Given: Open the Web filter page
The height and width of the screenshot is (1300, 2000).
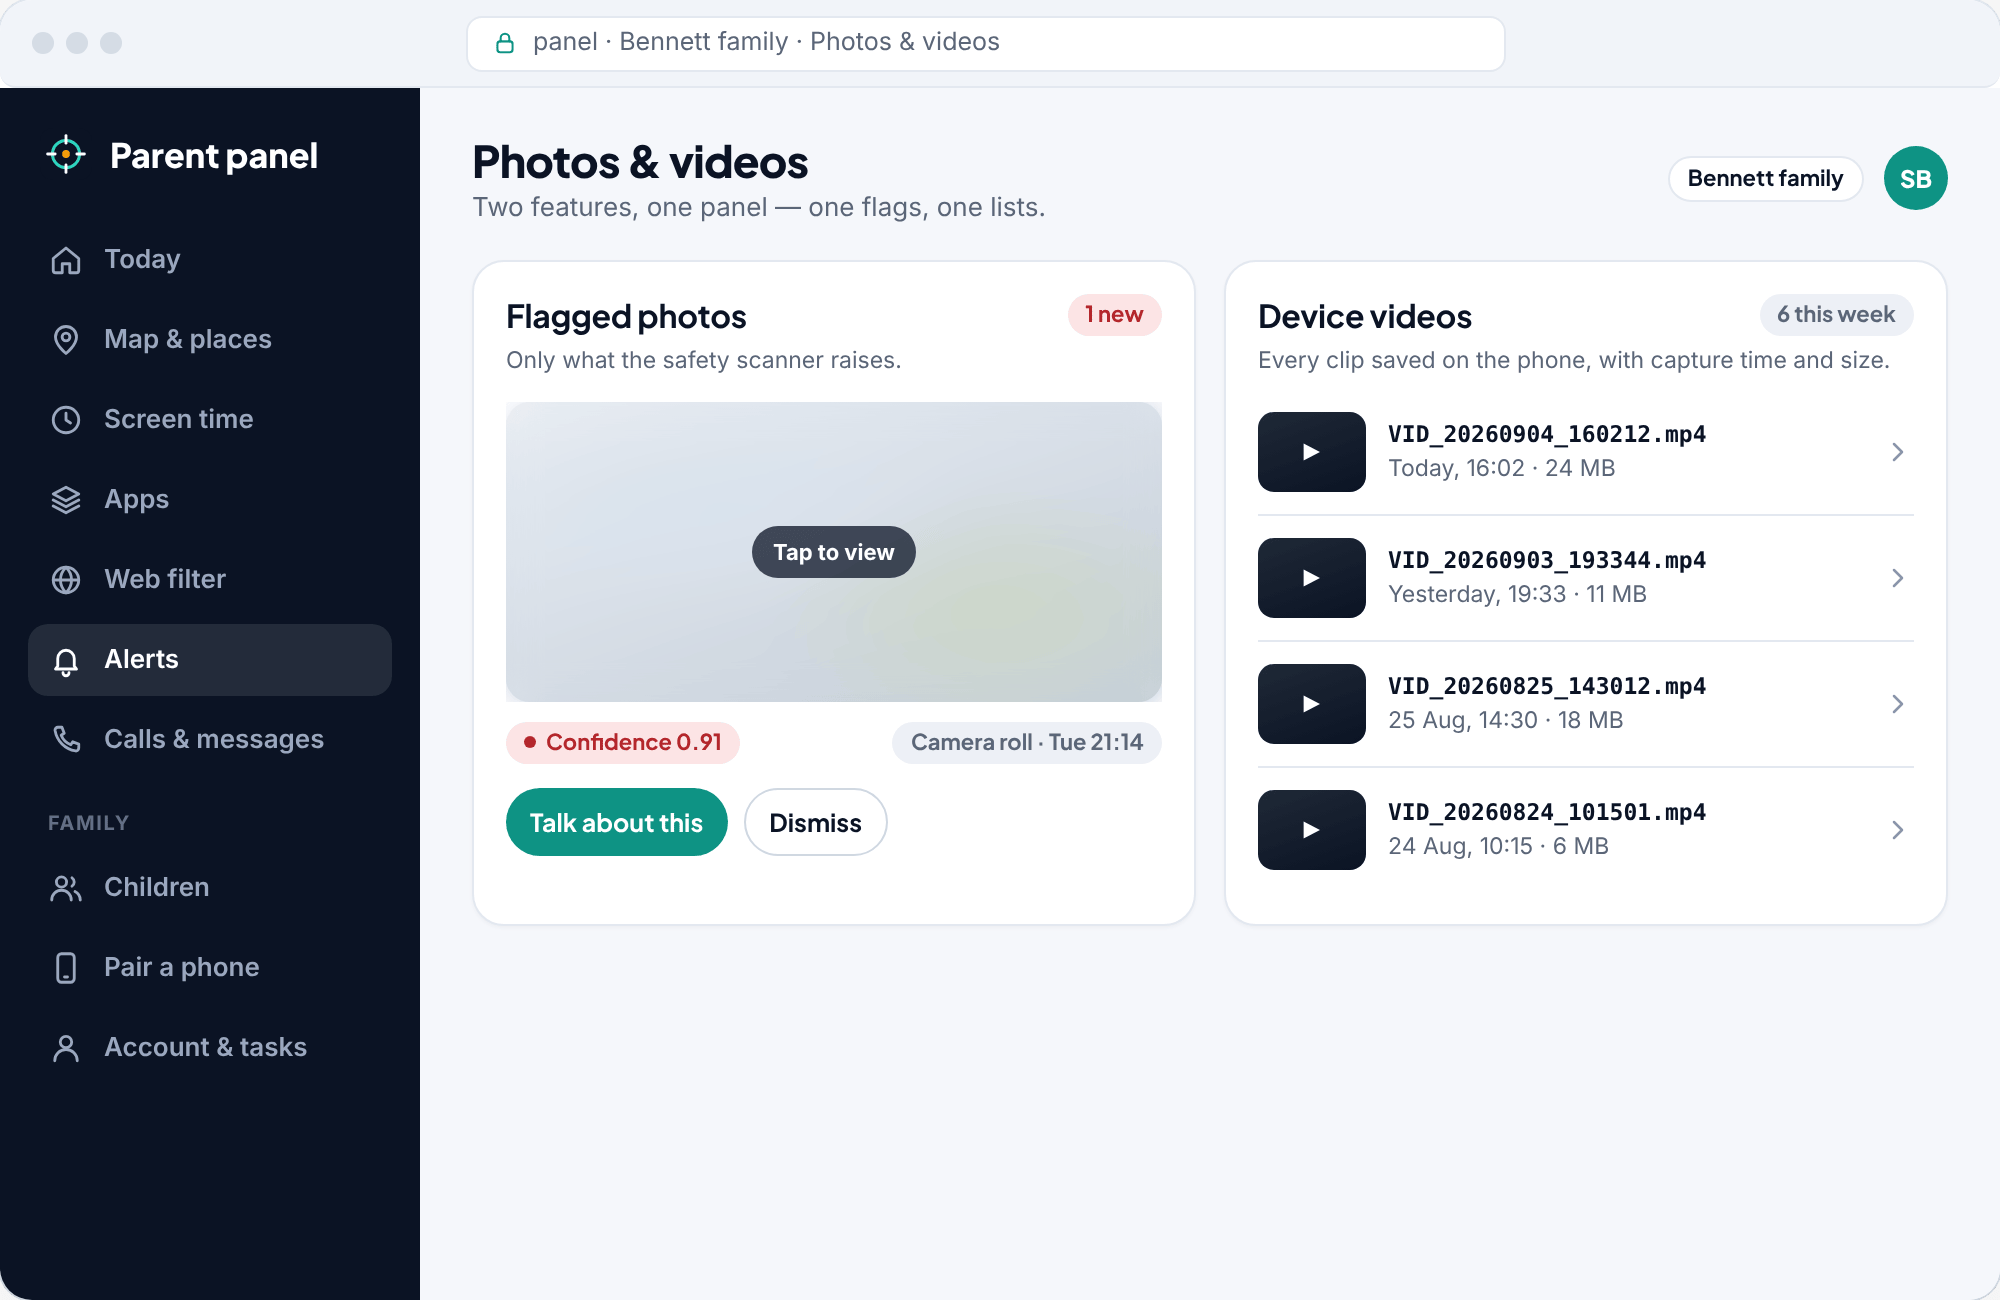Looking at the screenshot, I should coord(210,580).
